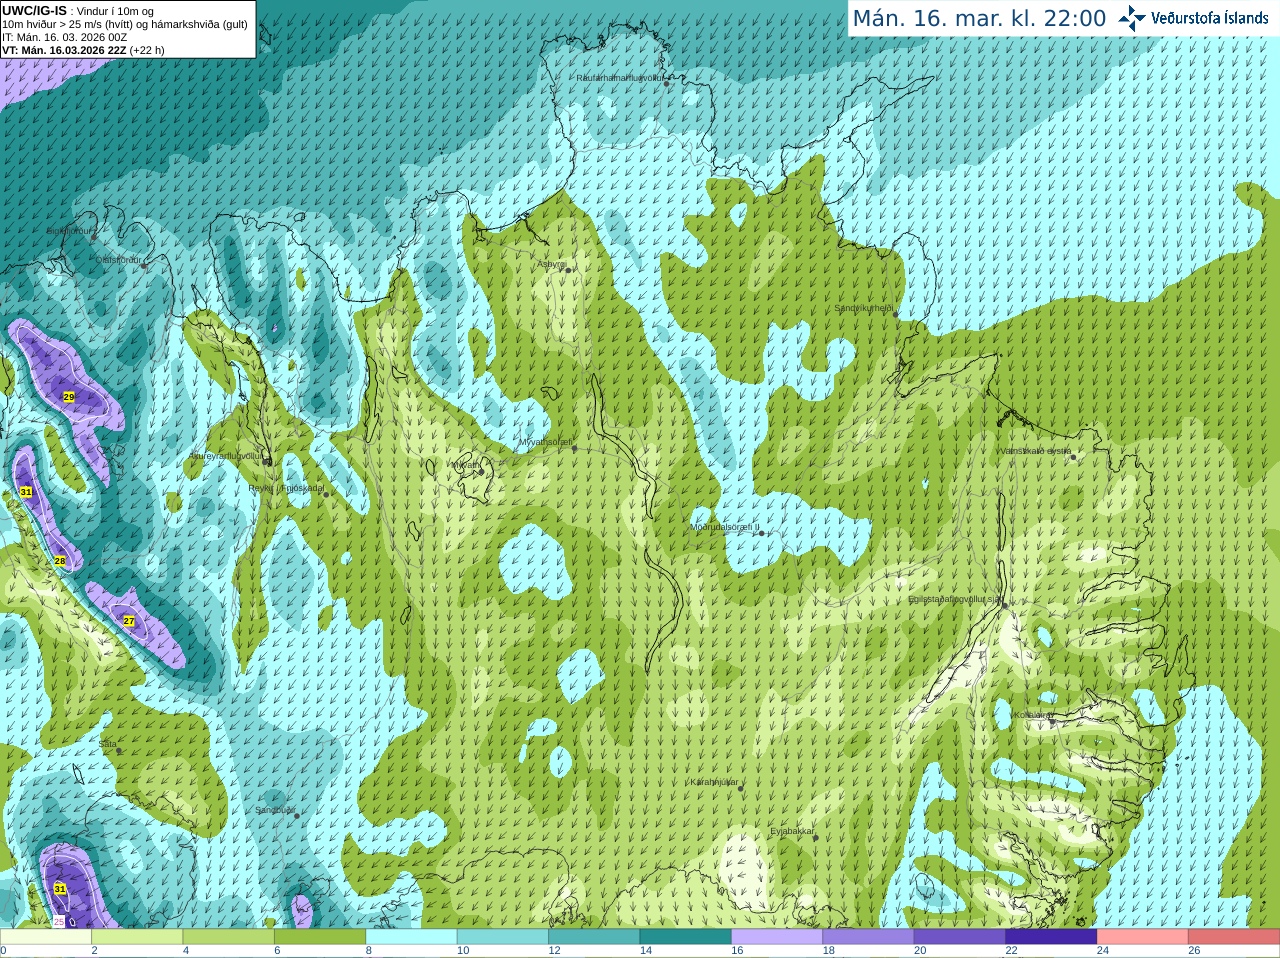This screenshot has height=958, width=1280.
Task: Click the Veðurstofa Íslands logo
Action: click(1193, 18)
